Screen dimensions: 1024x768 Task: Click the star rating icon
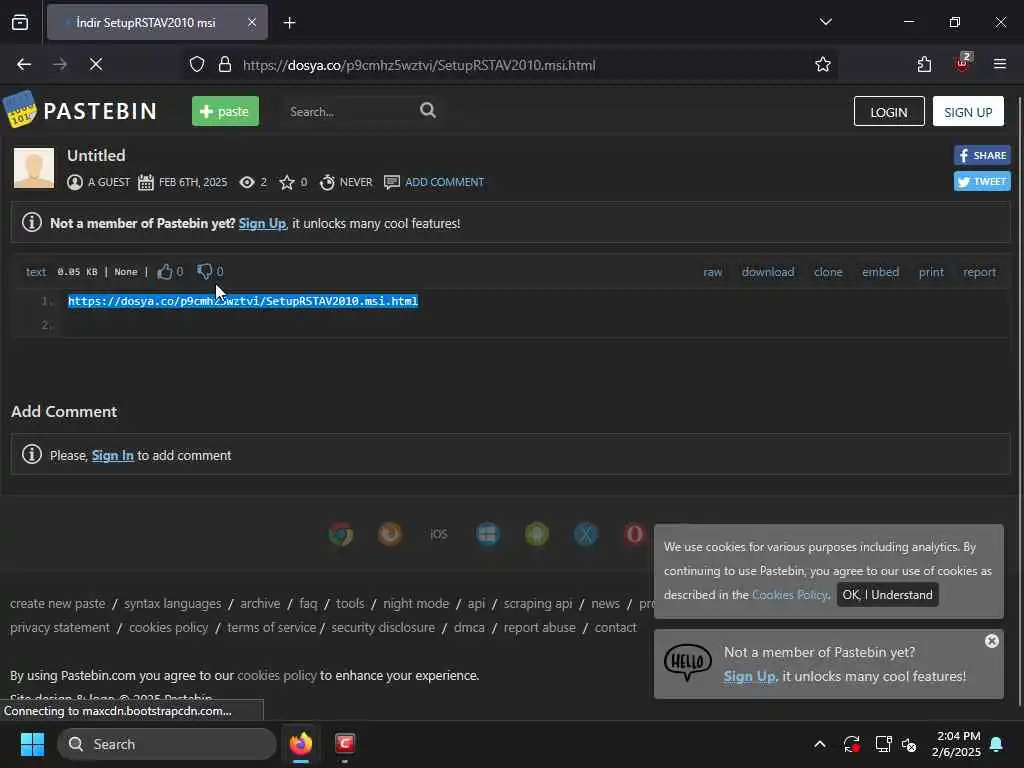pyautogui.click(x=287, y=182)
